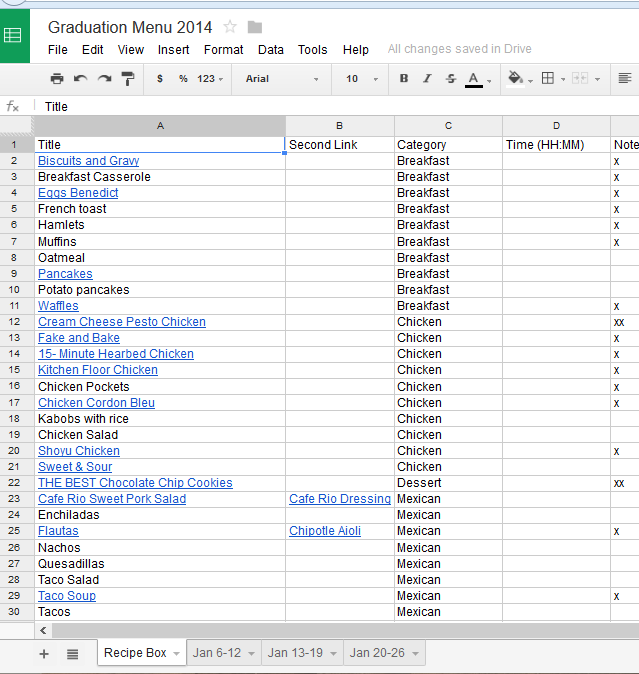Open the Cafe Rio Dressing link
The width and height of the screenshot is (639, 674).
[340, 499]
